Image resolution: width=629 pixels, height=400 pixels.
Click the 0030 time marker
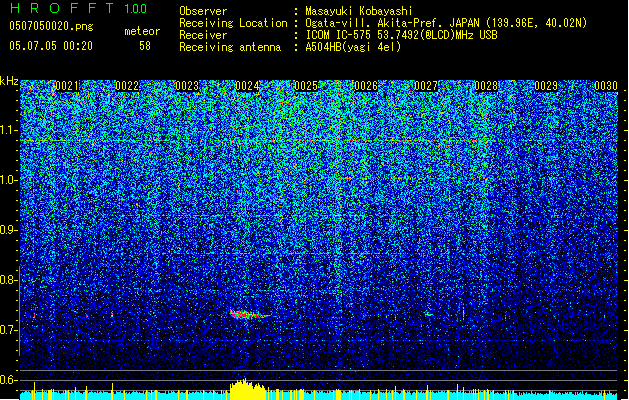(606, 86)
